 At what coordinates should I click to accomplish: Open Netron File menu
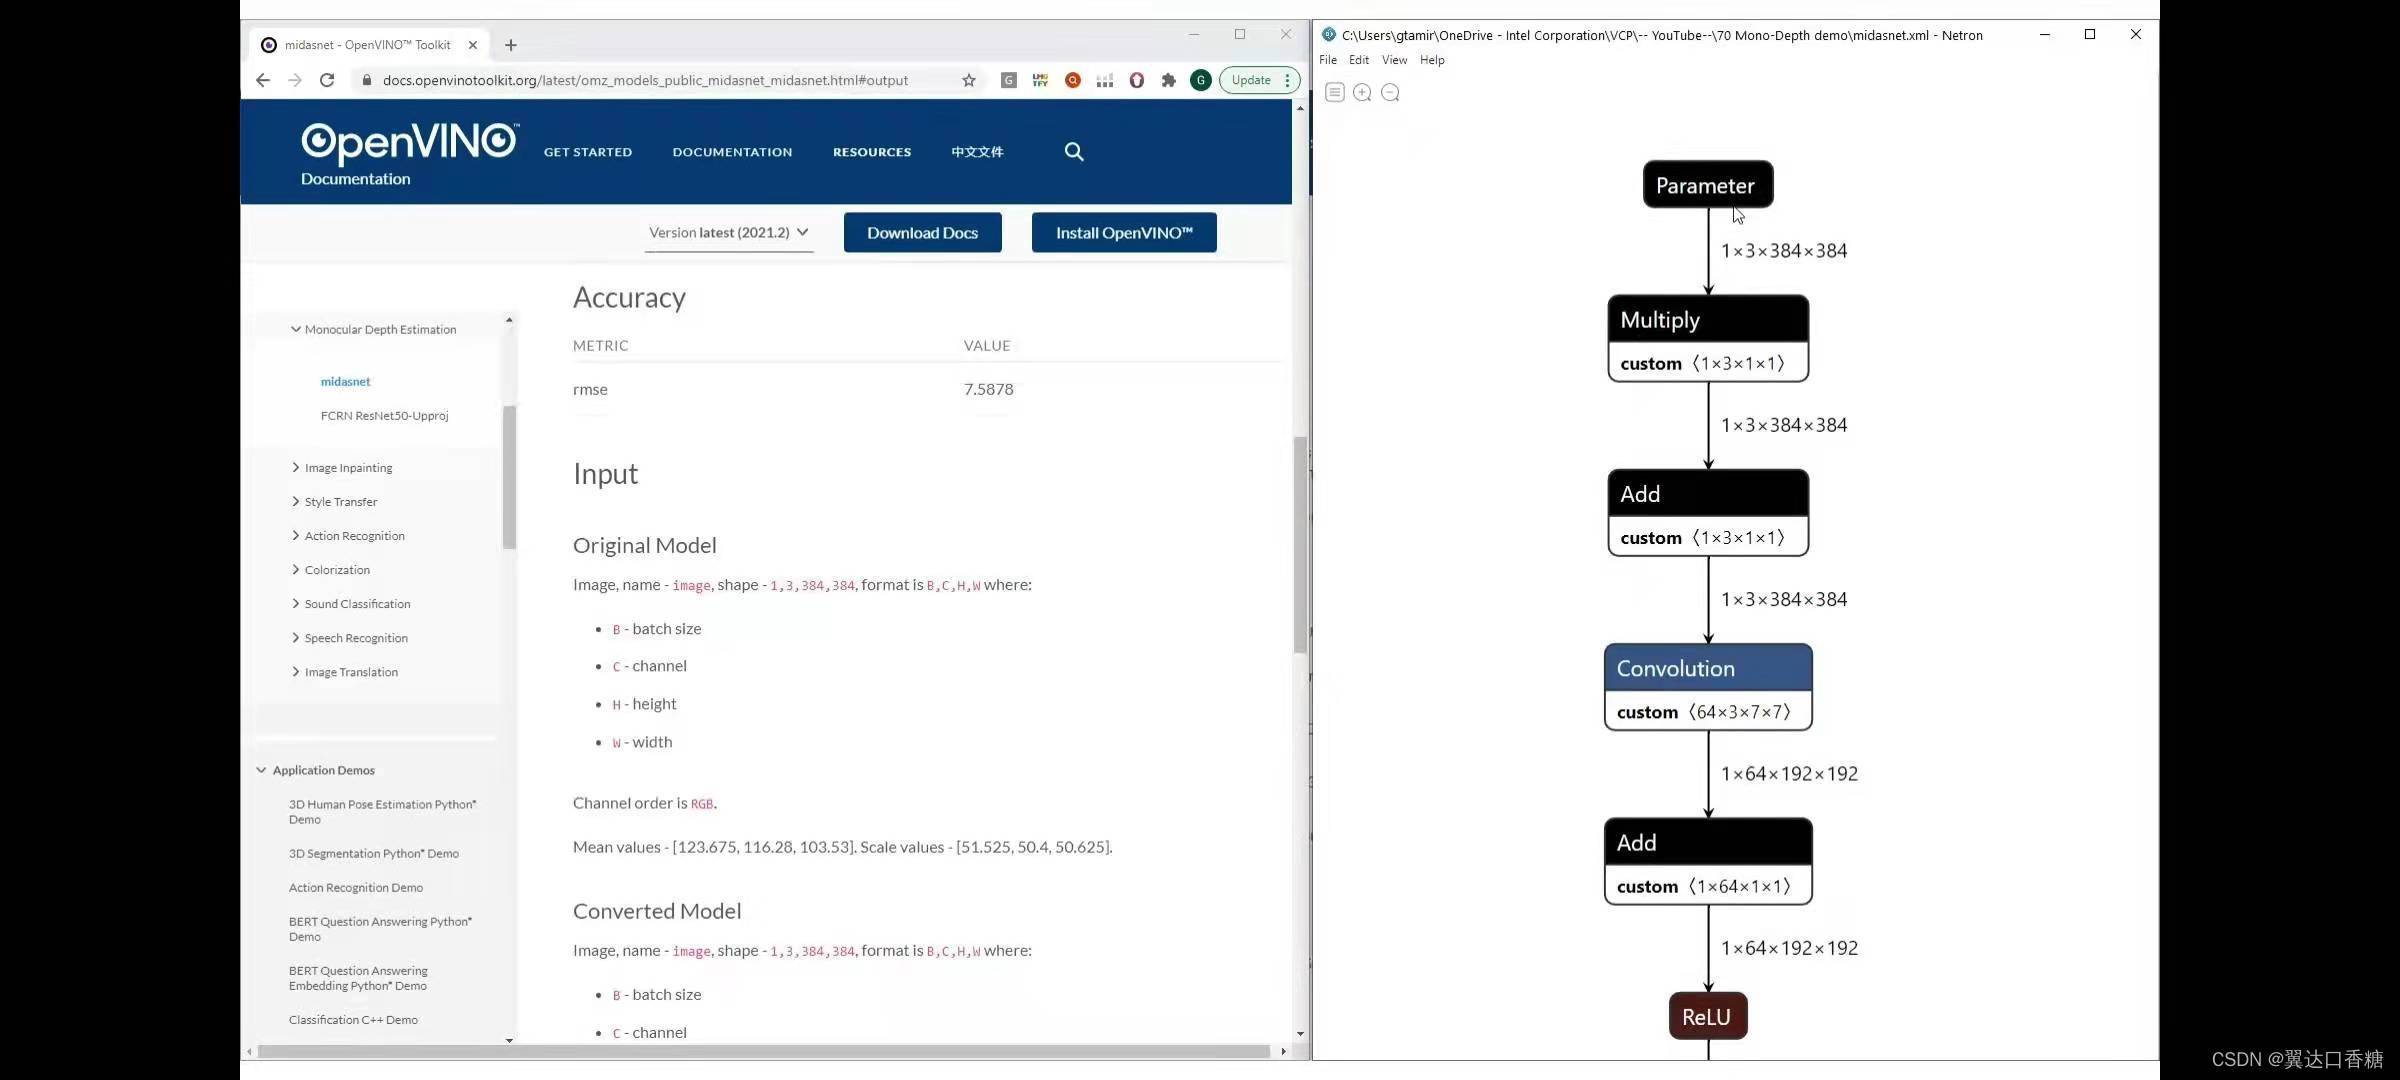point(1328,60)
